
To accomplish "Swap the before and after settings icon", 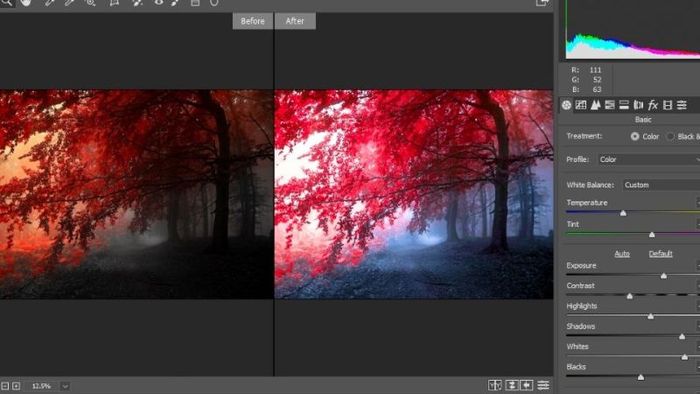I will pyautogui.click(x=512, y=385).
